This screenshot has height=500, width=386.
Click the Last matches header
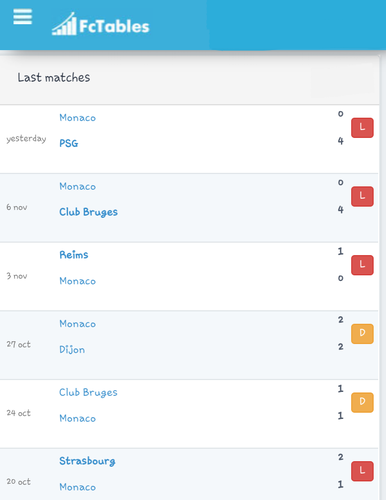pos(54,78)
